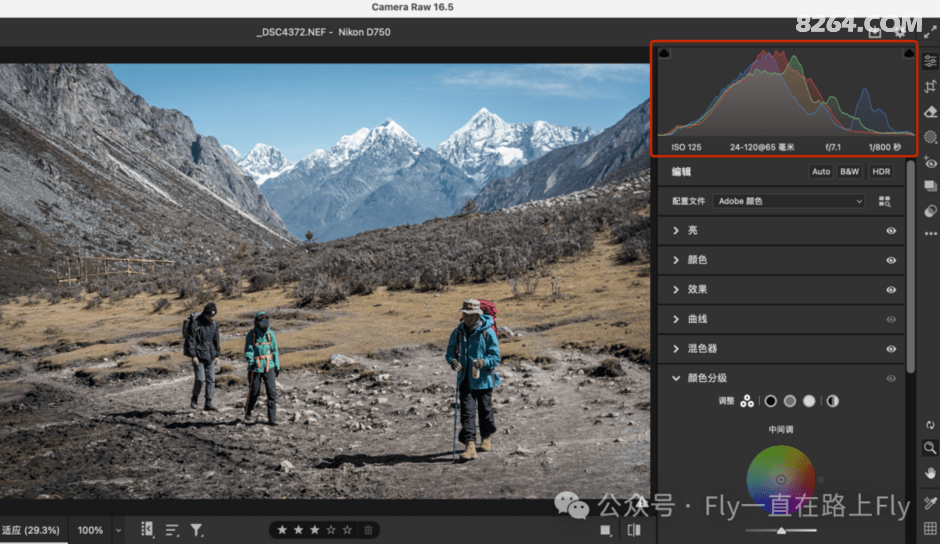
Task: Select the Crop tool in right toolbar
Action: click(x=931, y=87)
